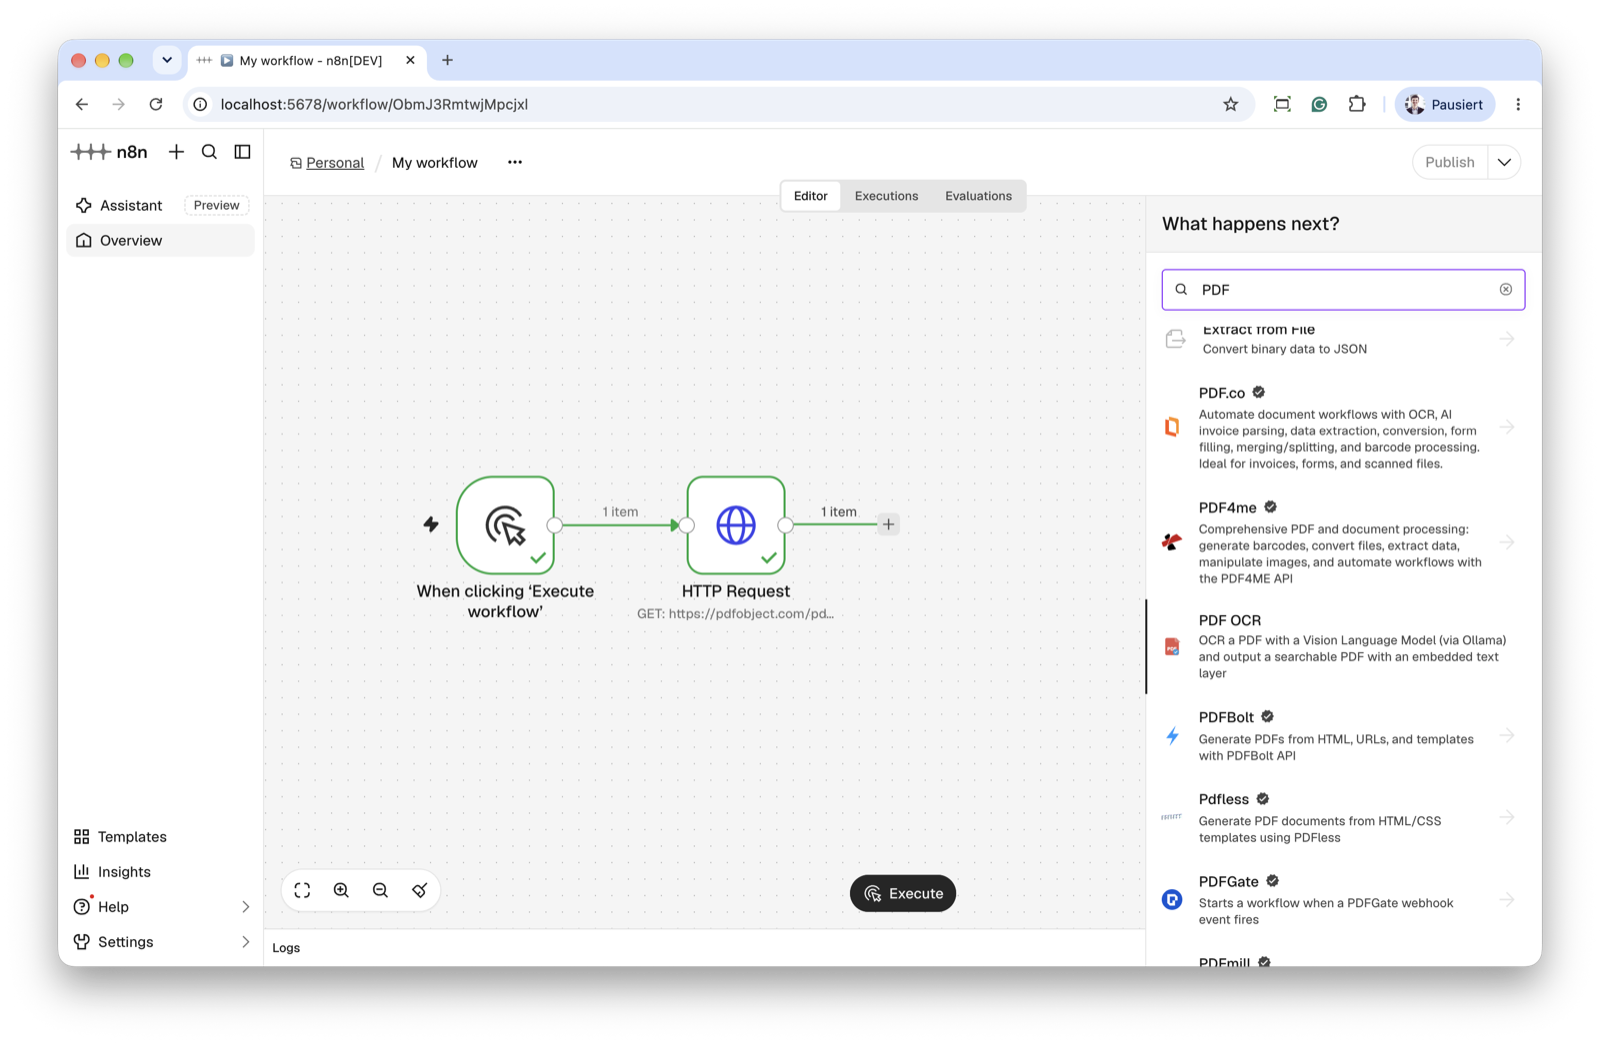The width and height of the screenshot is (1600, 1043).
Task: Collapse the sidebar with panel icon
Action: [x=242, y=152]
